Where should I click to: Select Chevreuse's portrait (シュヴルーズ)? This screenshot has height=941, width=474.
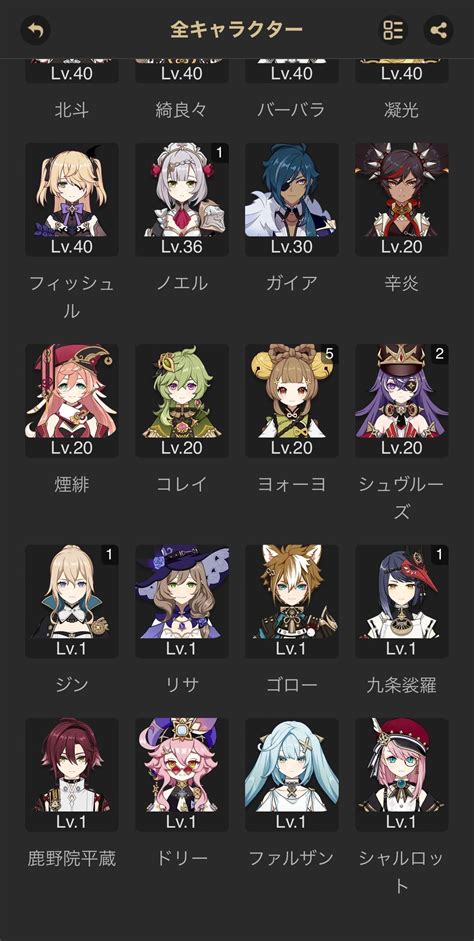(401, 400)
